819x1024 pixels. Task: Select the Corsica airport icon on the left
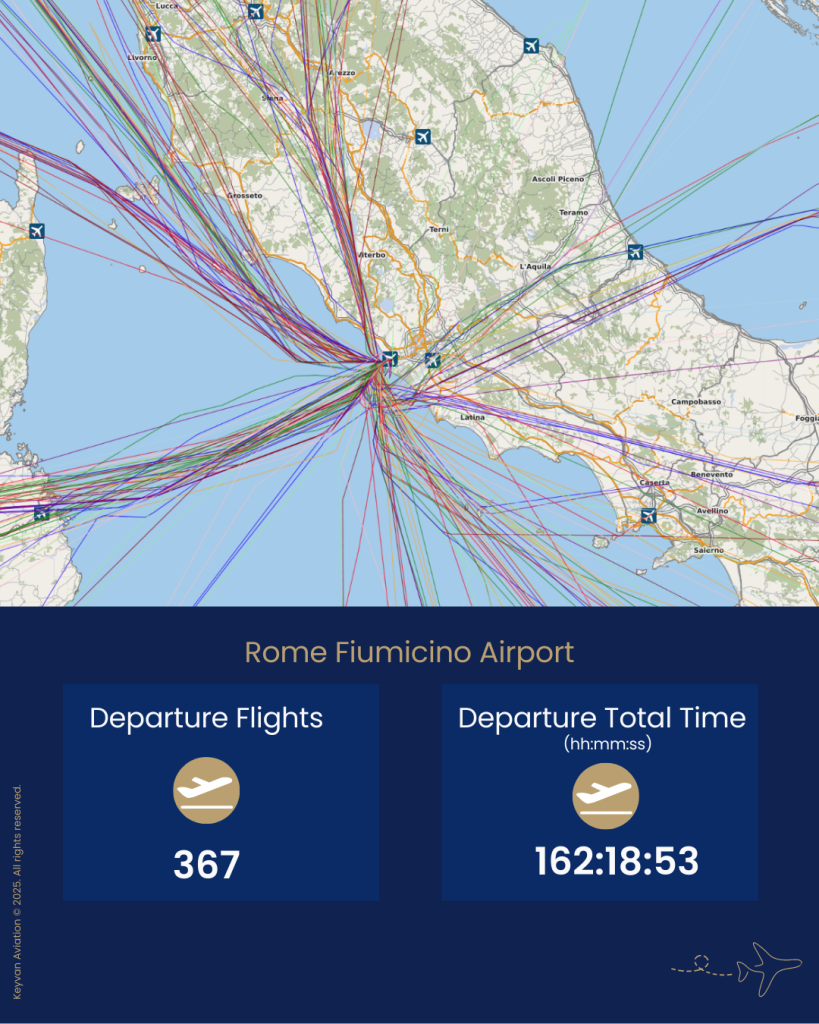pos(37,232)
